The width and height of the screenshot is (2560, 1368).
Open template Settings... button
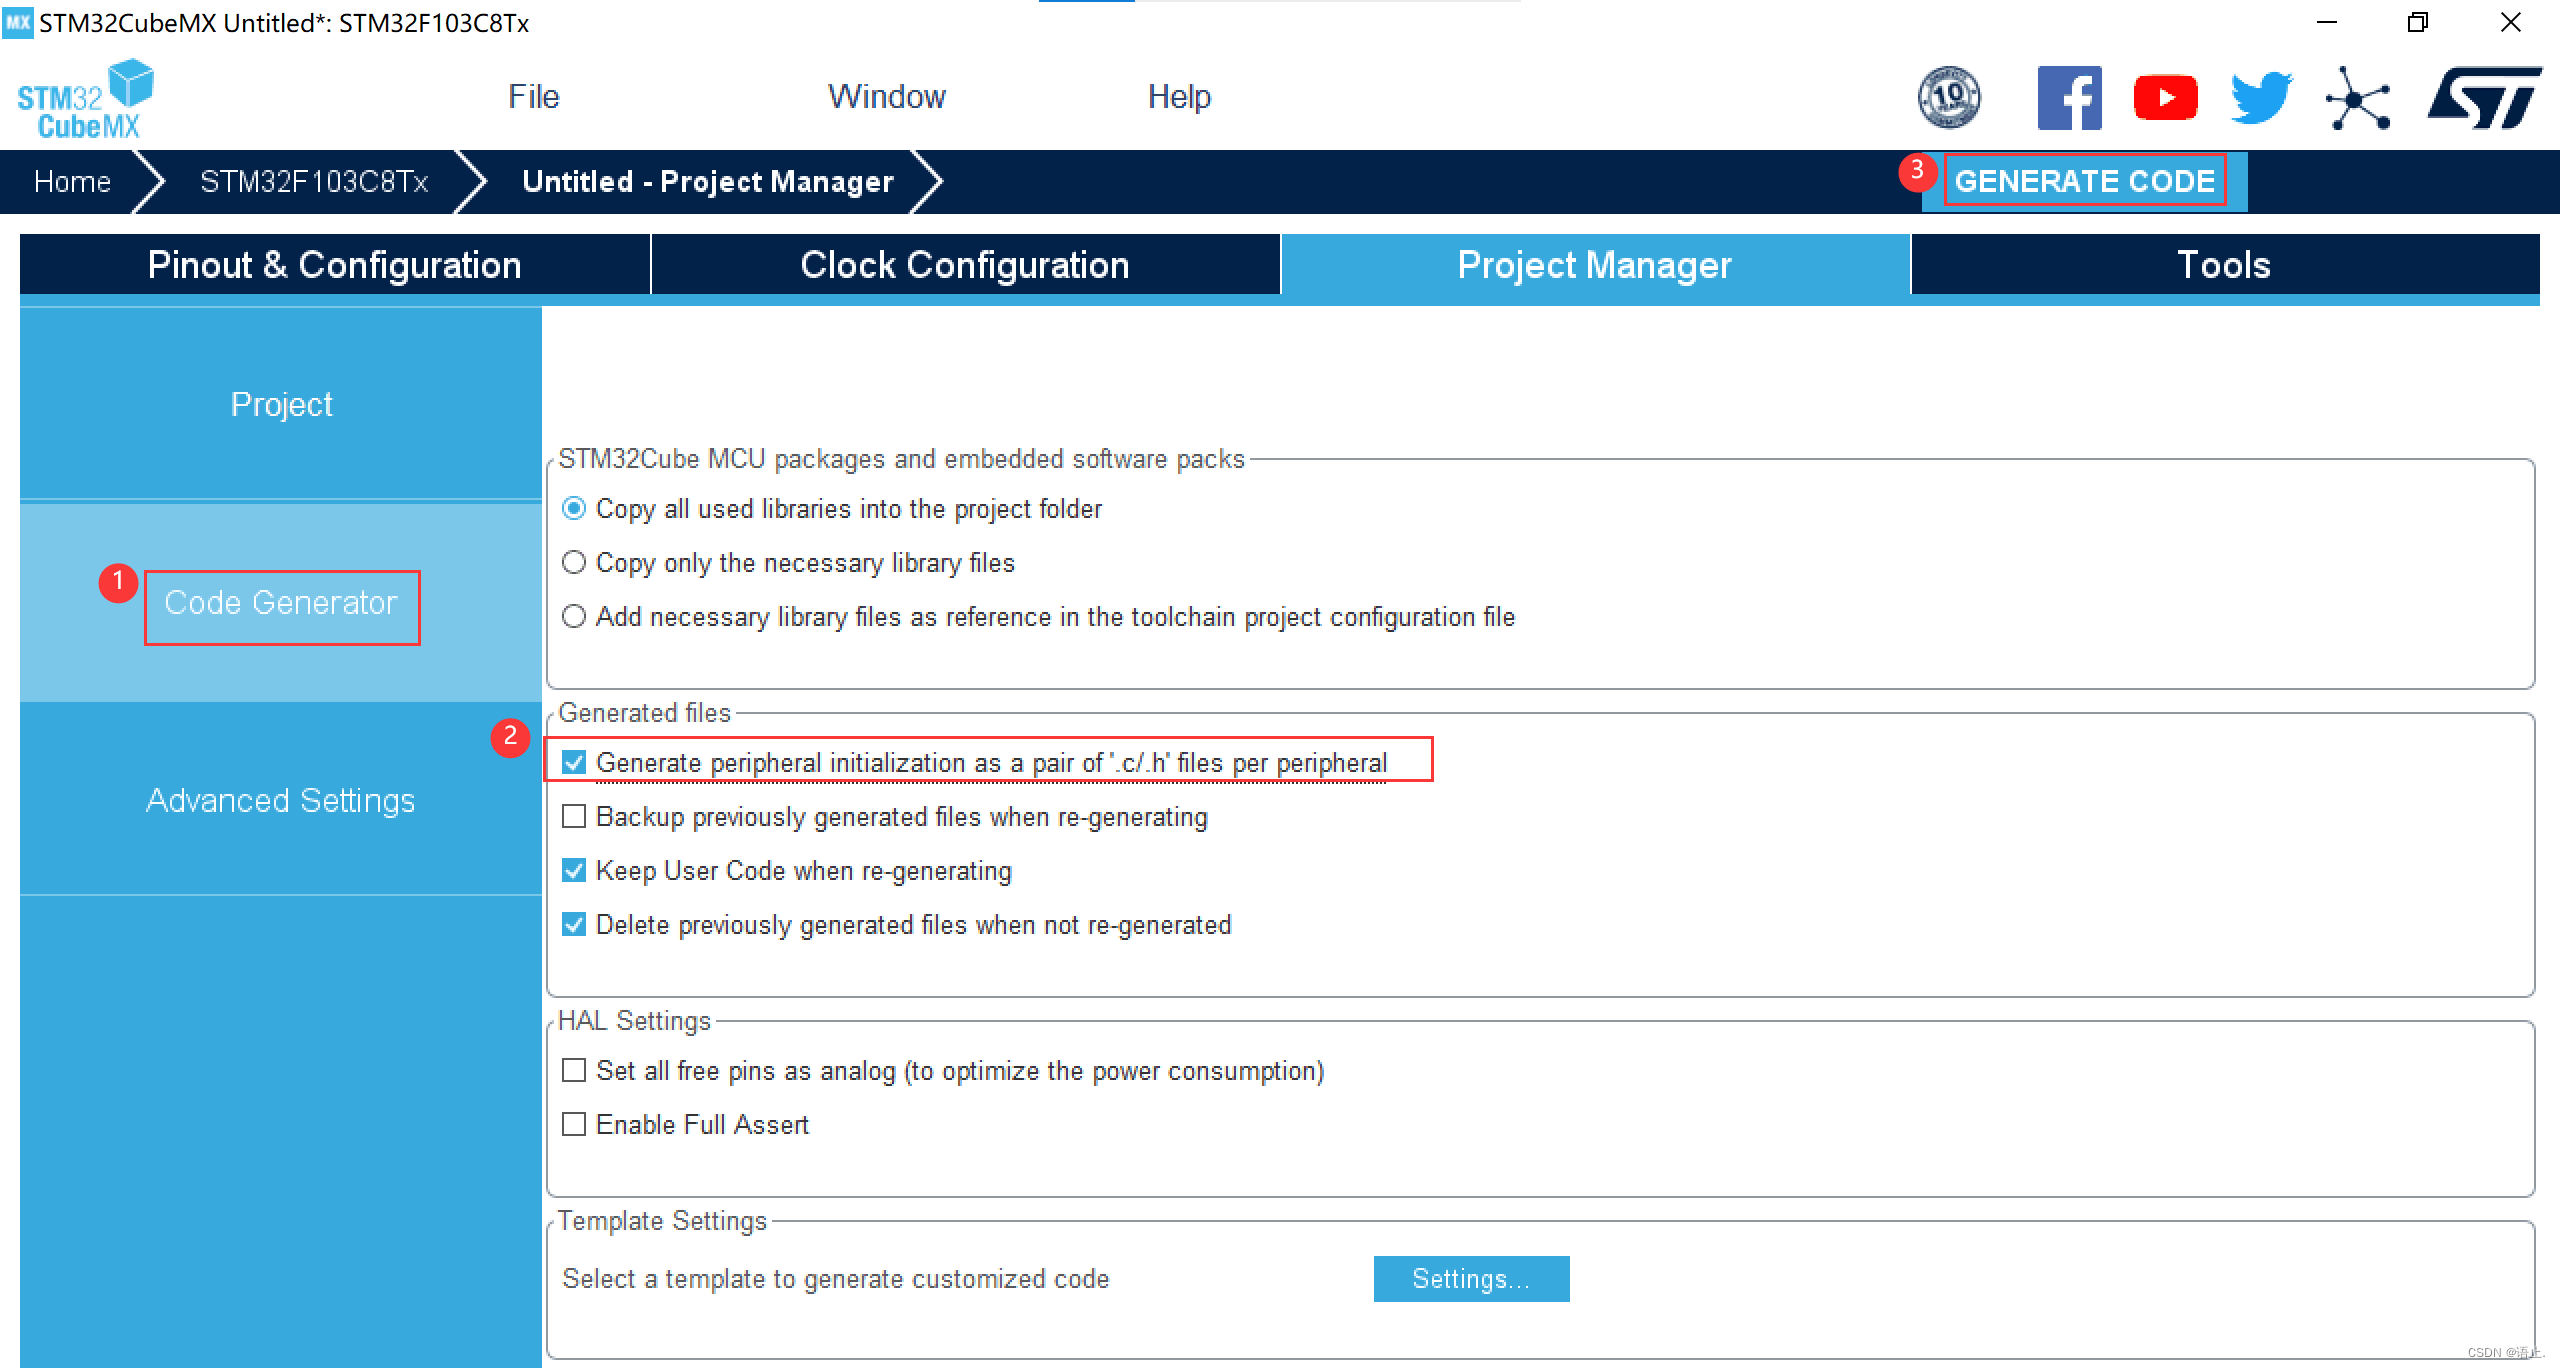(x=1470, y=1279)
